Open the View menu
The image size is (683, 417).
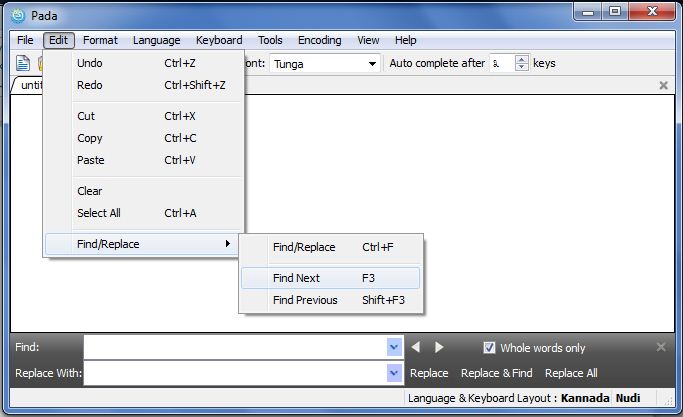point(368,40)
